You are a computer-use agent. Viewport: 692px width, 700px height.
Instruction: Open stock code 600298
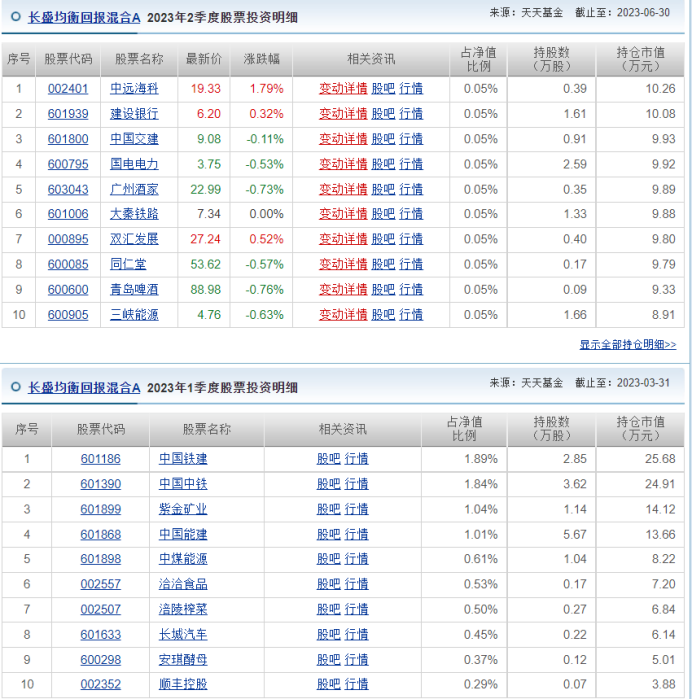tap(100, 660)
